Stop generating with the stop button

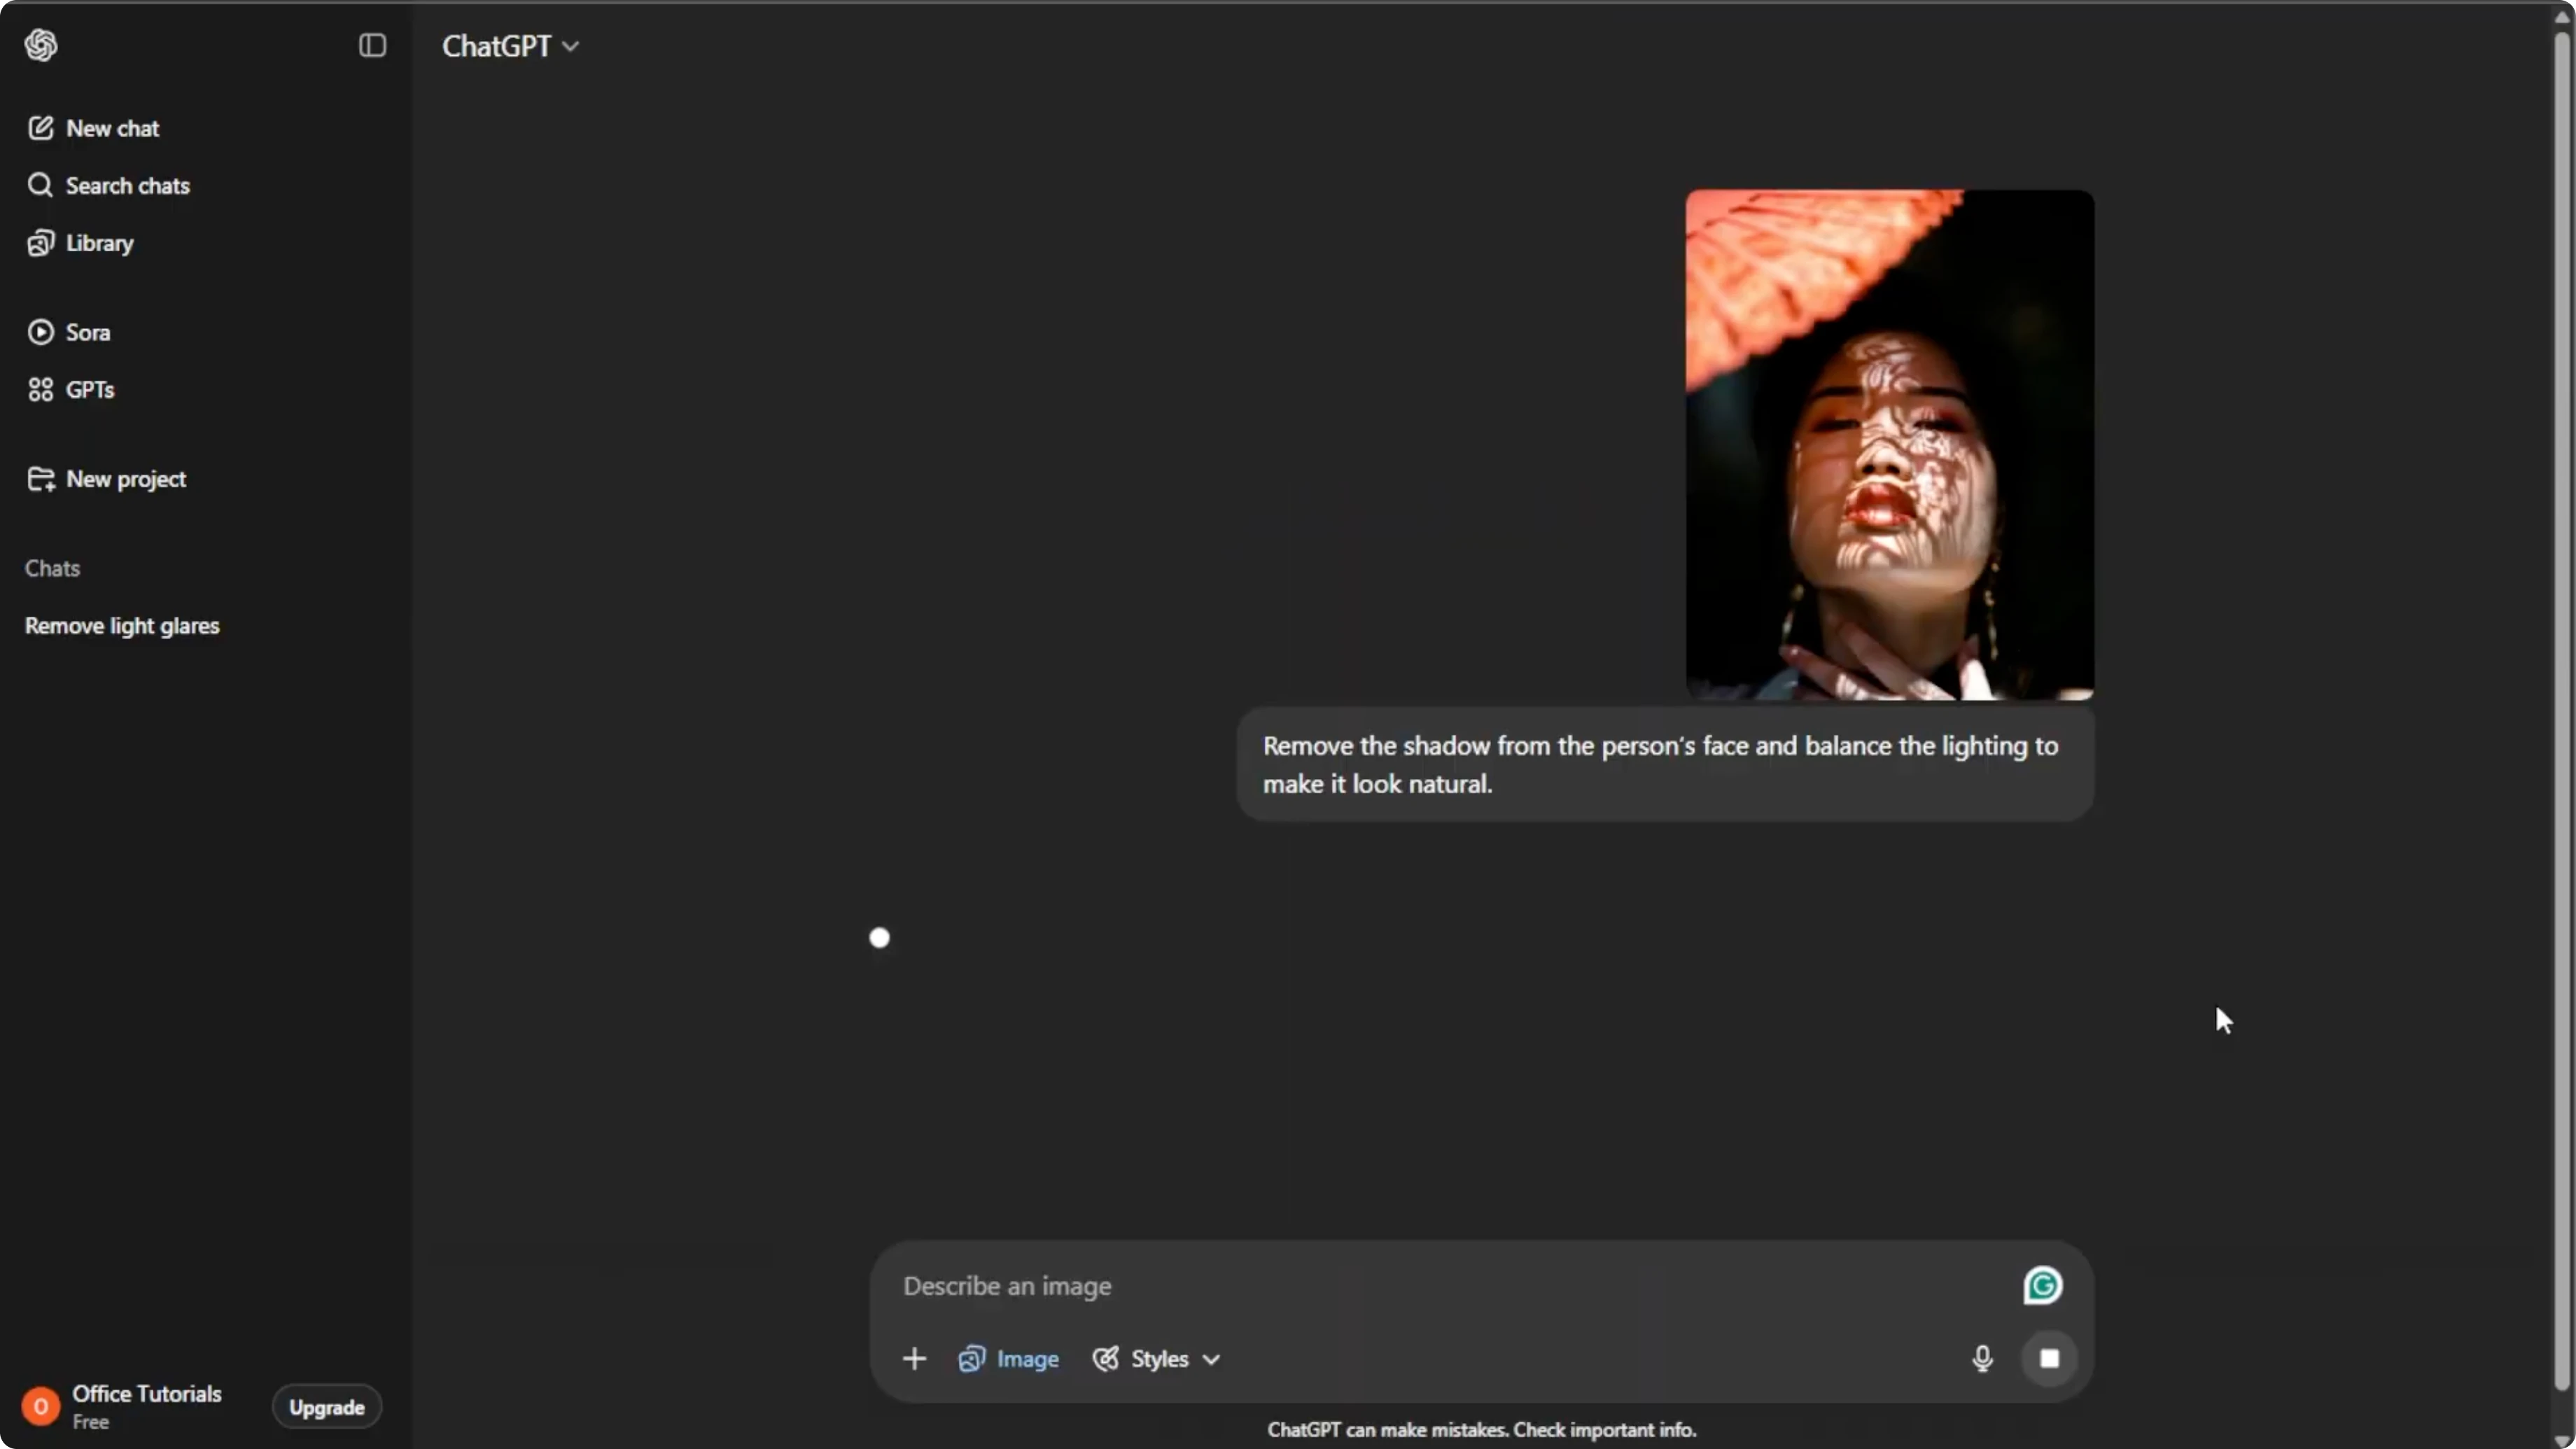point(2049,1358)
